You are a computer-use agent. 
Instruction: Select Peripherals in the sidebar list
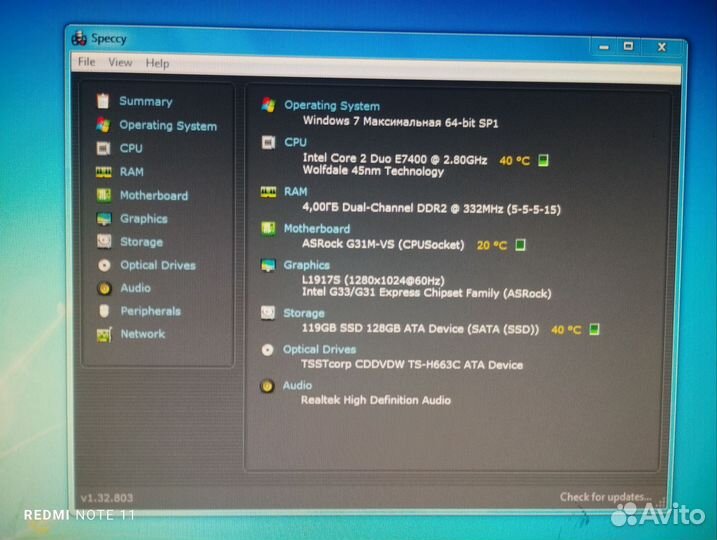[150, 311]
